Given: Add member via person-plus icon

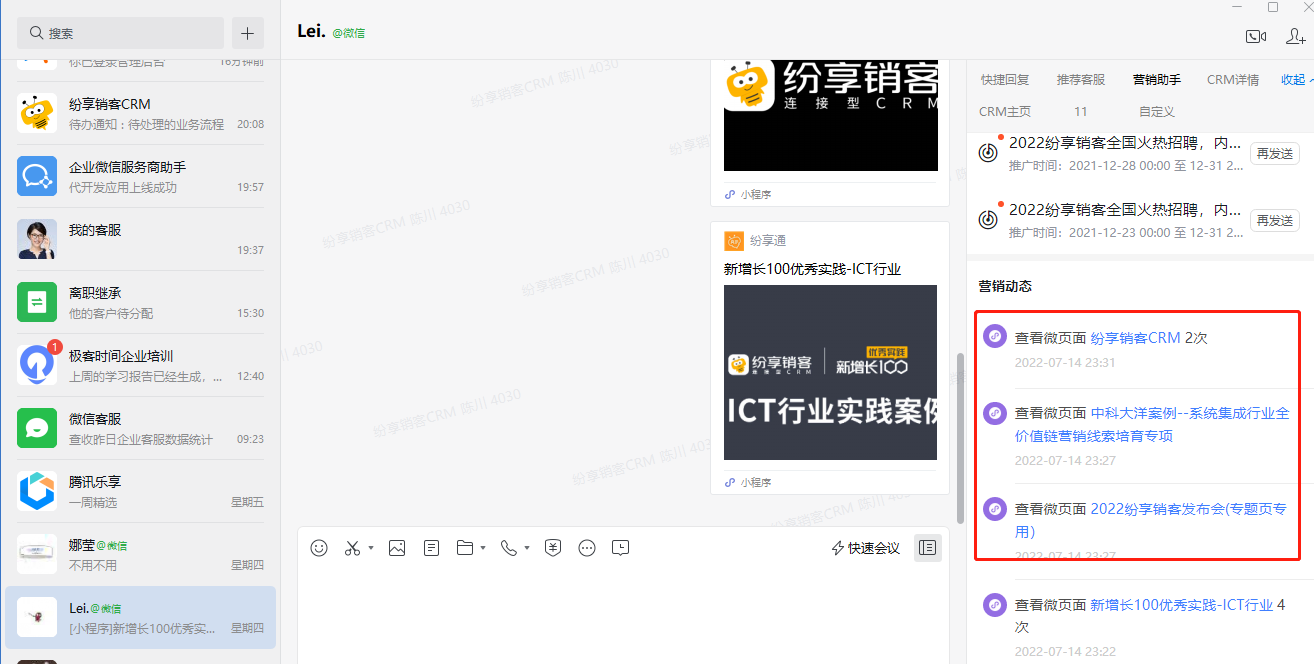Looking at the screenshot, I should [x=1296, y=37].
